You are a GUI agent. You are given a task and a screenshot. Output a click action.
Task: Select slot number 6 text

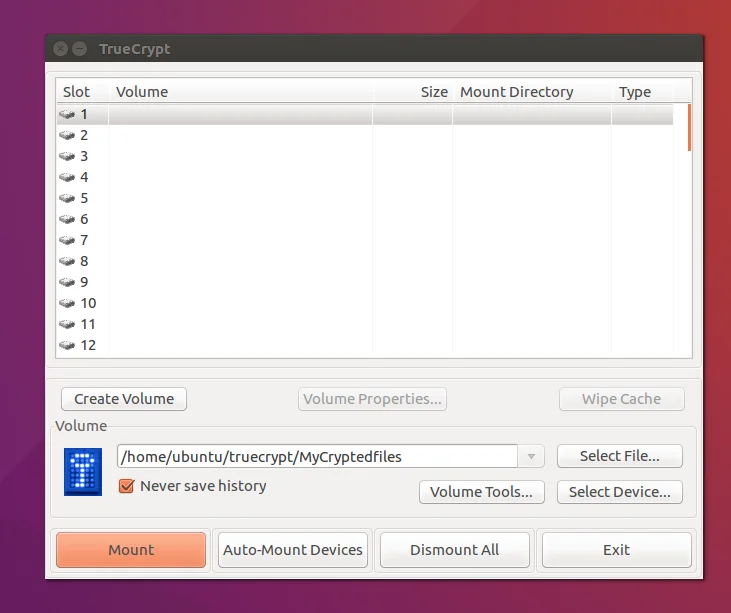point(84,219)
